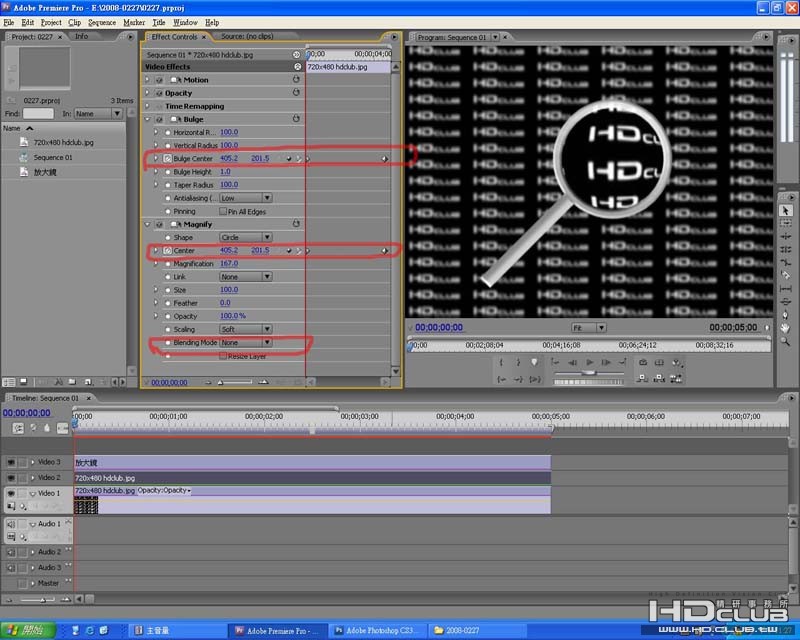Mute Audio 1 track speaker icon
Screen dimensions: 800x640
[x=11, y=524]
